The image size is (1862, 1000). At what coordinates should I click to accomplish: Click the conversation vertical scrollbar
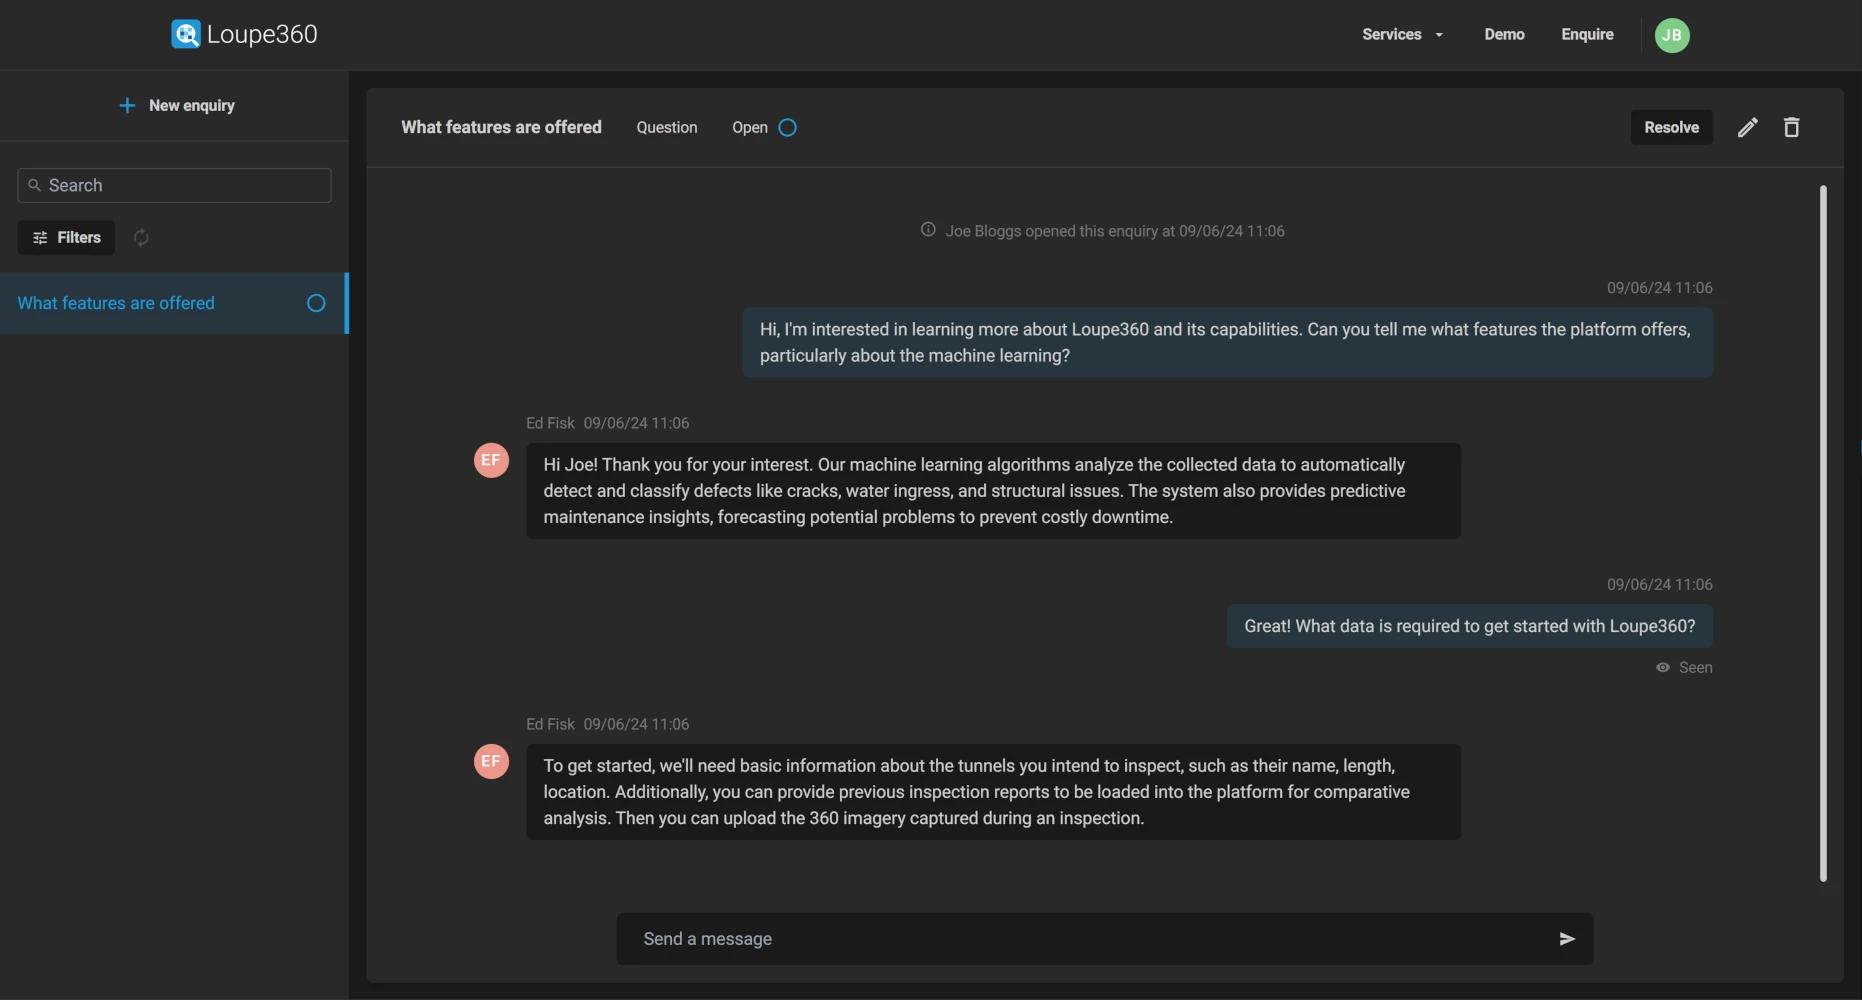pos(1823,533)
